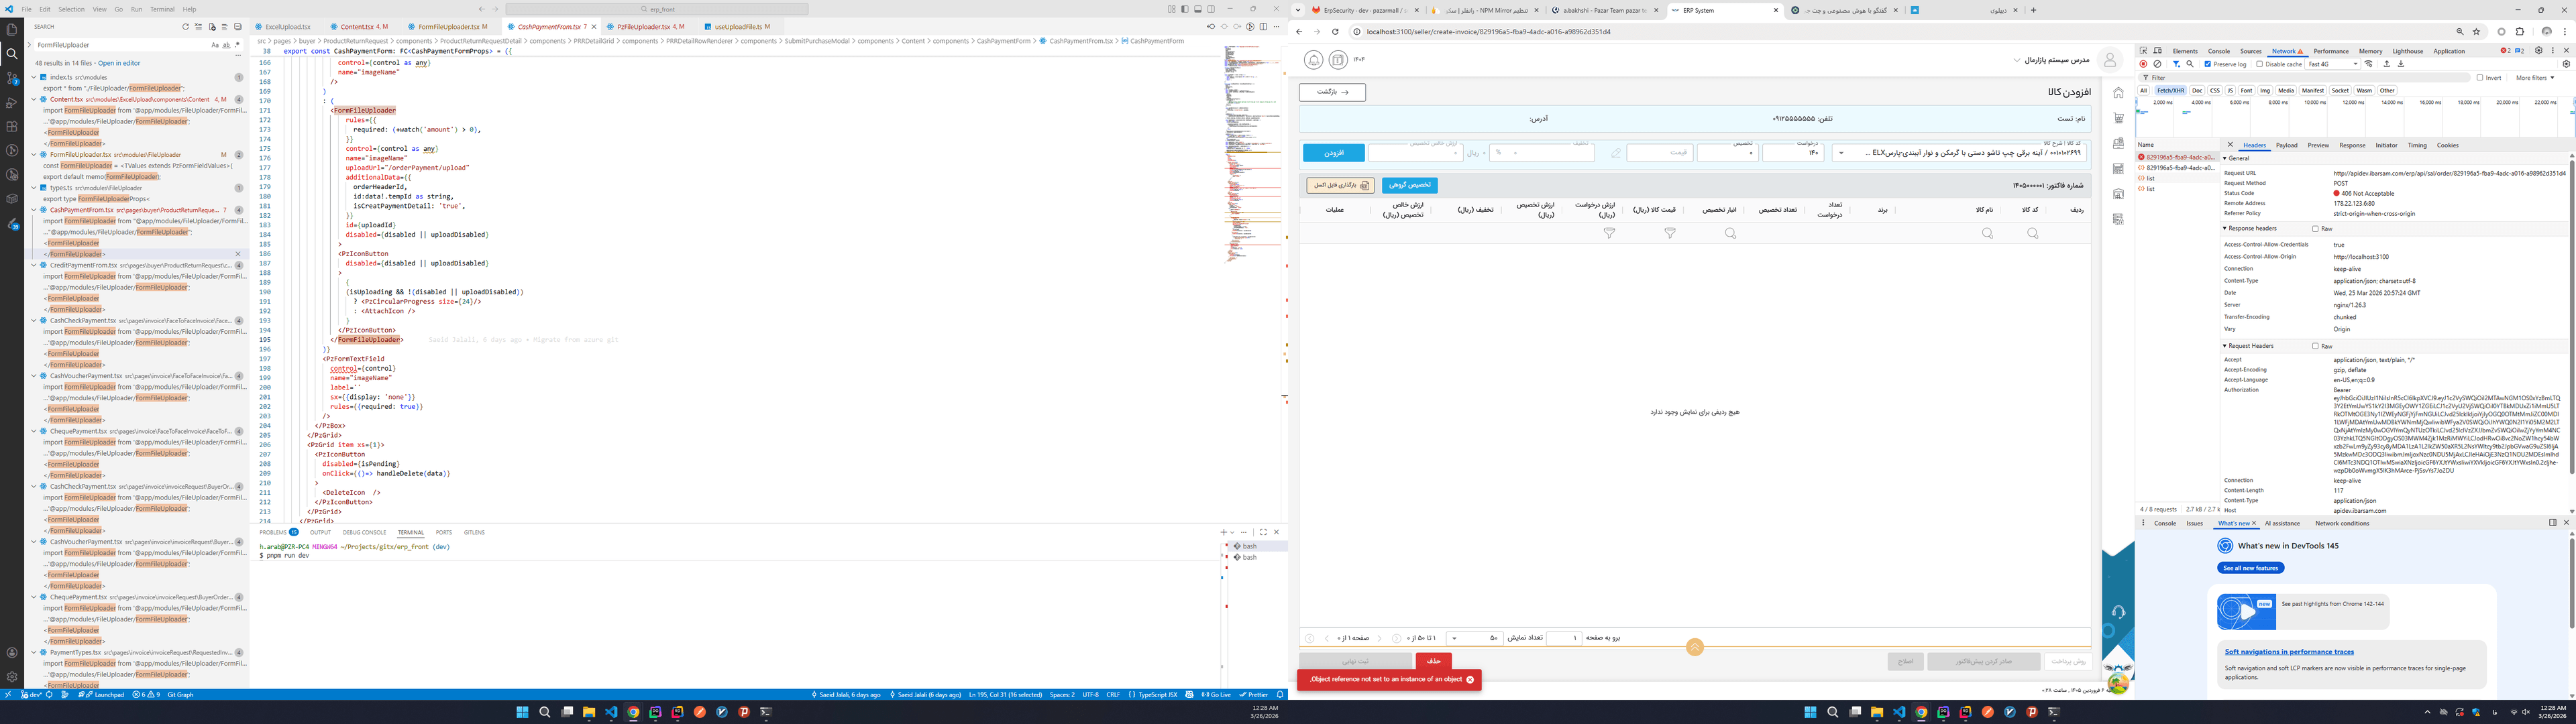This screenshot has height=724, width=2576.
Task: Open the notifications bell in ERP header
Action: pos(1313,60)
